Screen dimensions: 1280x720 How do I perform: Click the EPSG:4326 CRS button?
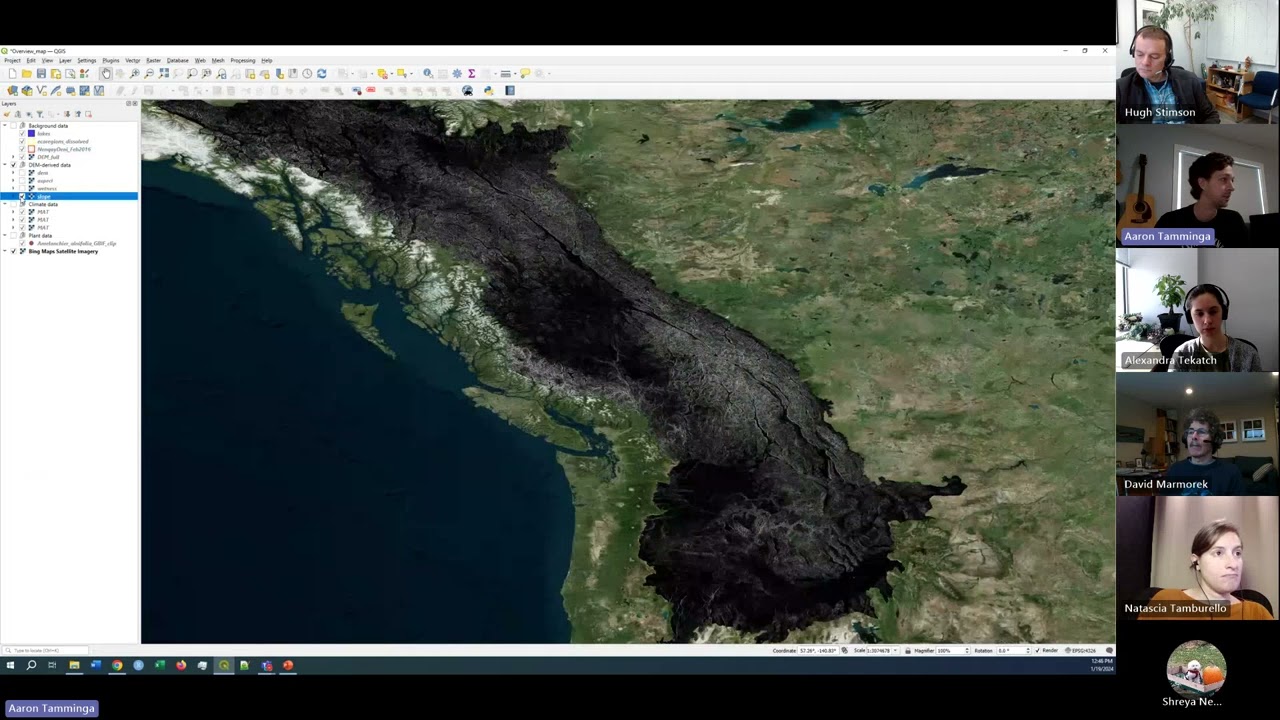[1080, 650]
